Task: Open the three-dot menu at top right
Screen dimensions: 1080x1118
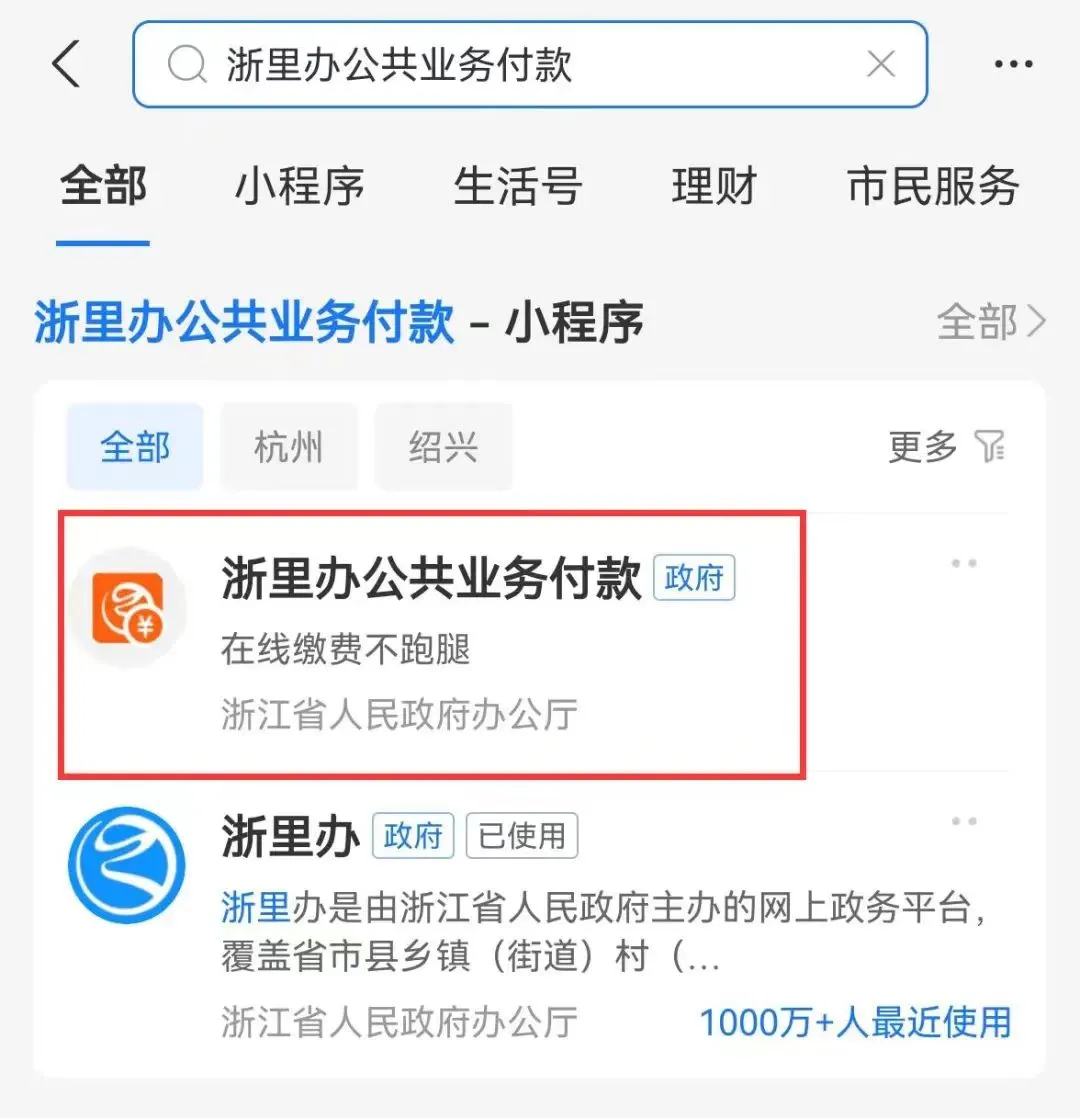Action: 1014,64
